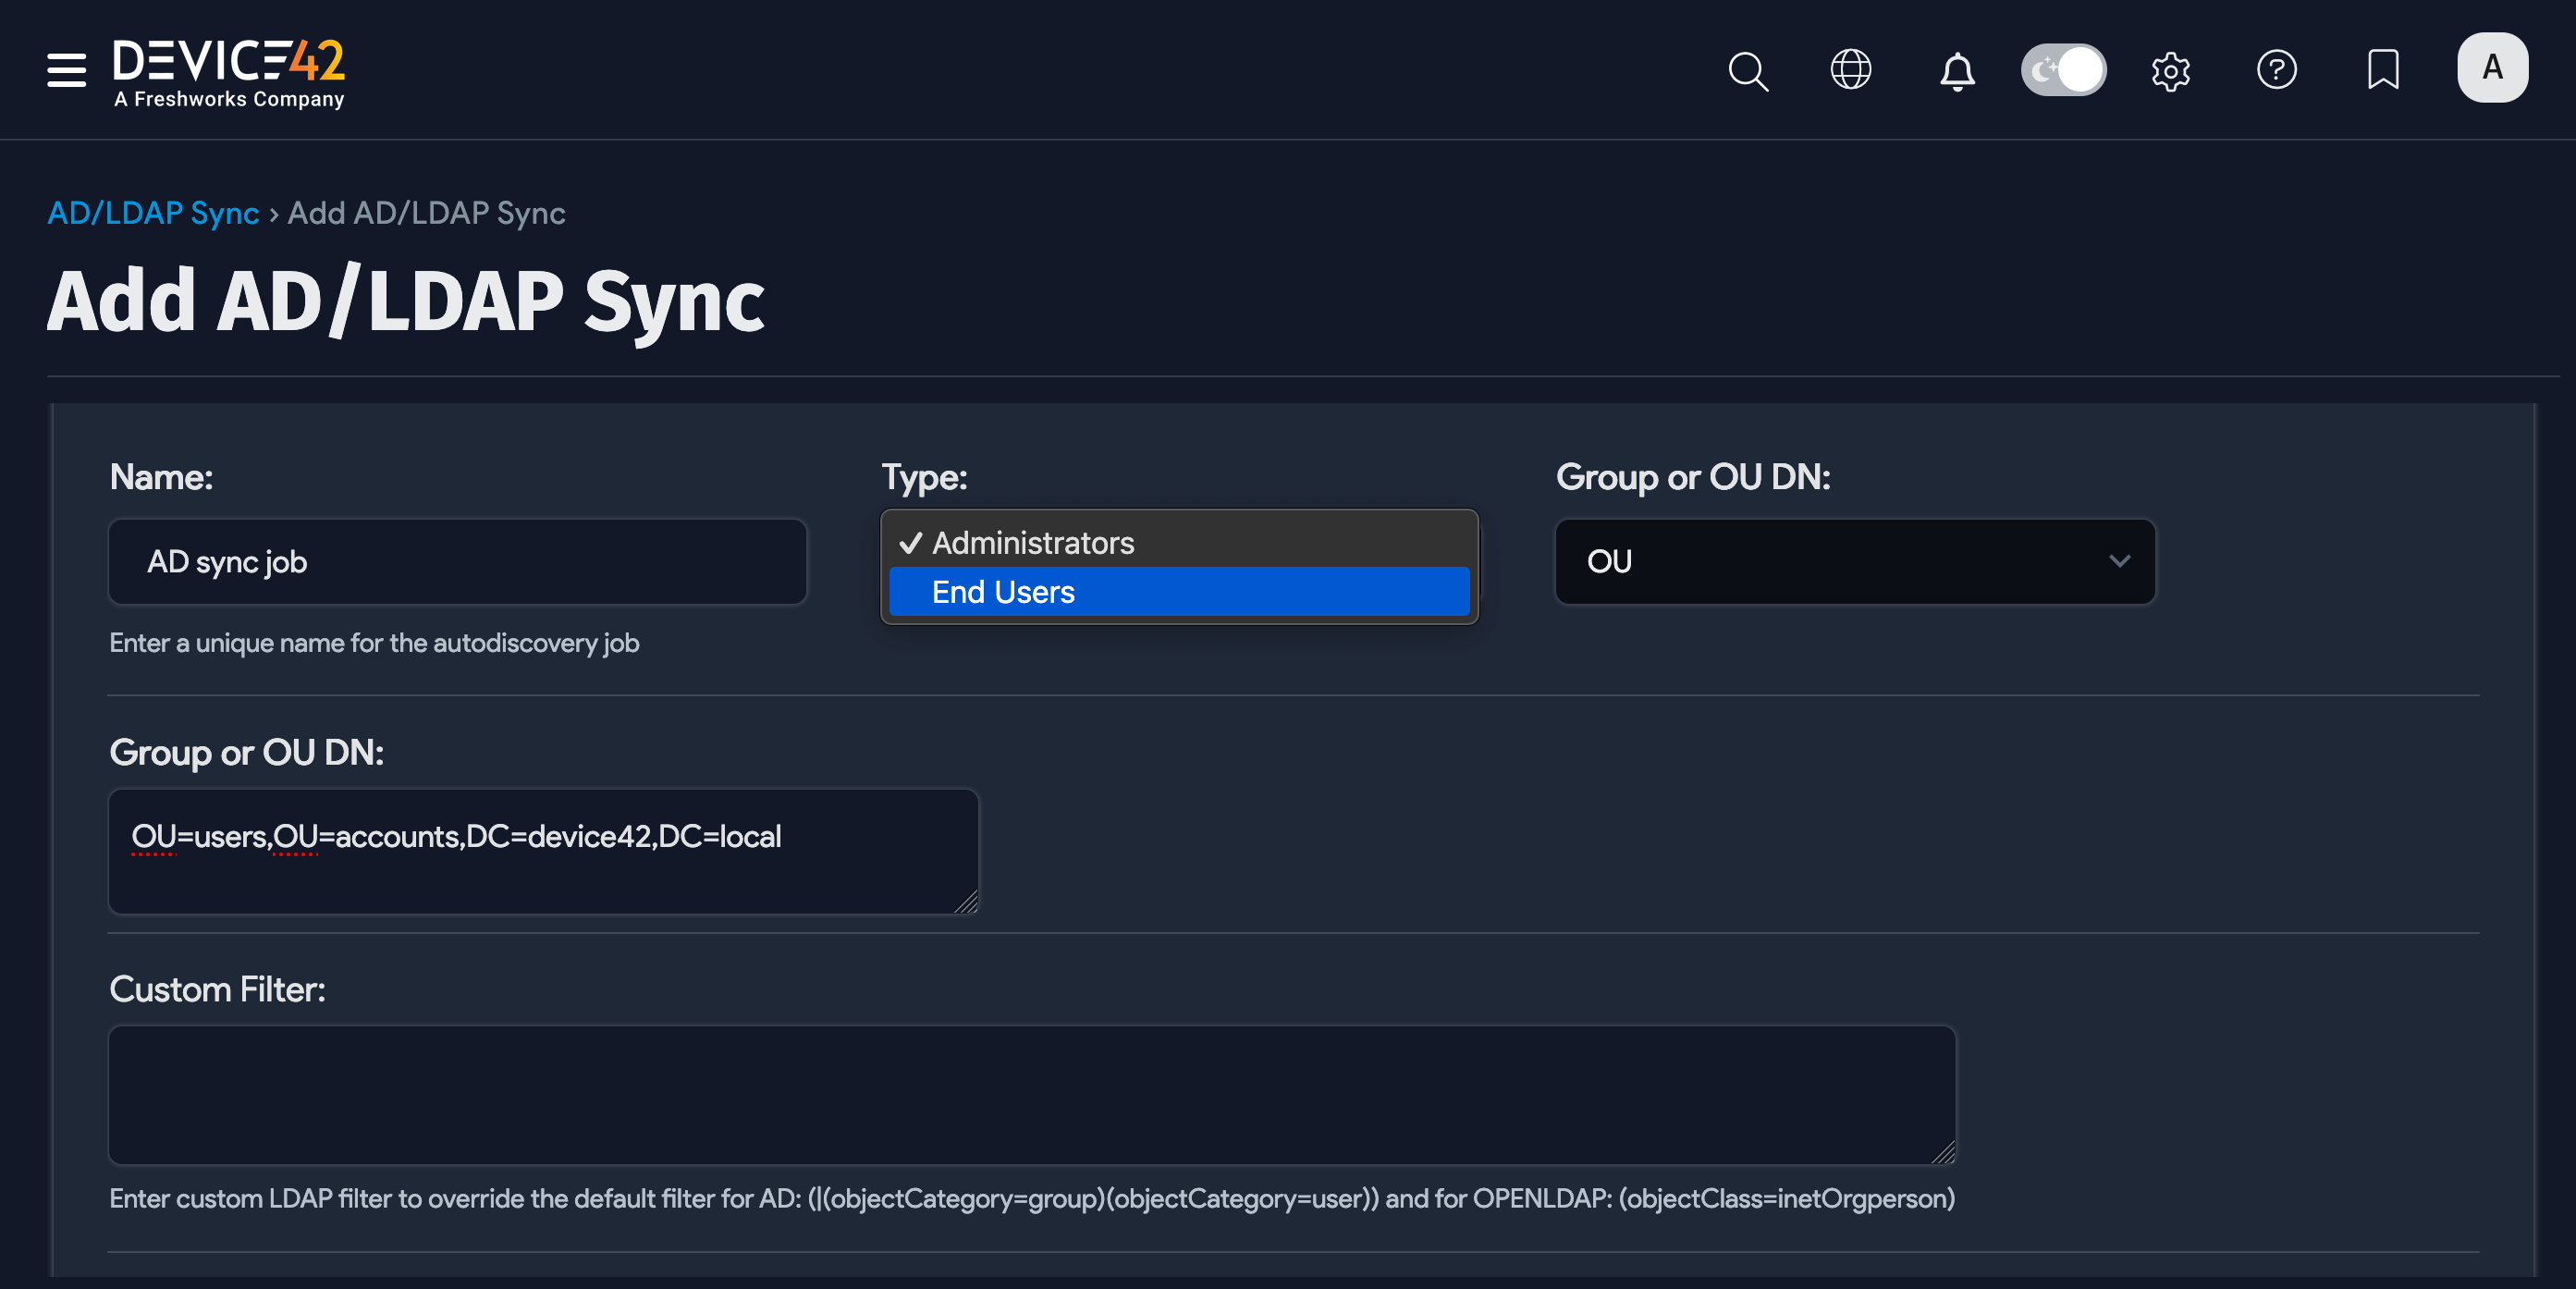Toggle dark mode off
This screenshot has width=2576, height=1289.
coord(2063,69)
